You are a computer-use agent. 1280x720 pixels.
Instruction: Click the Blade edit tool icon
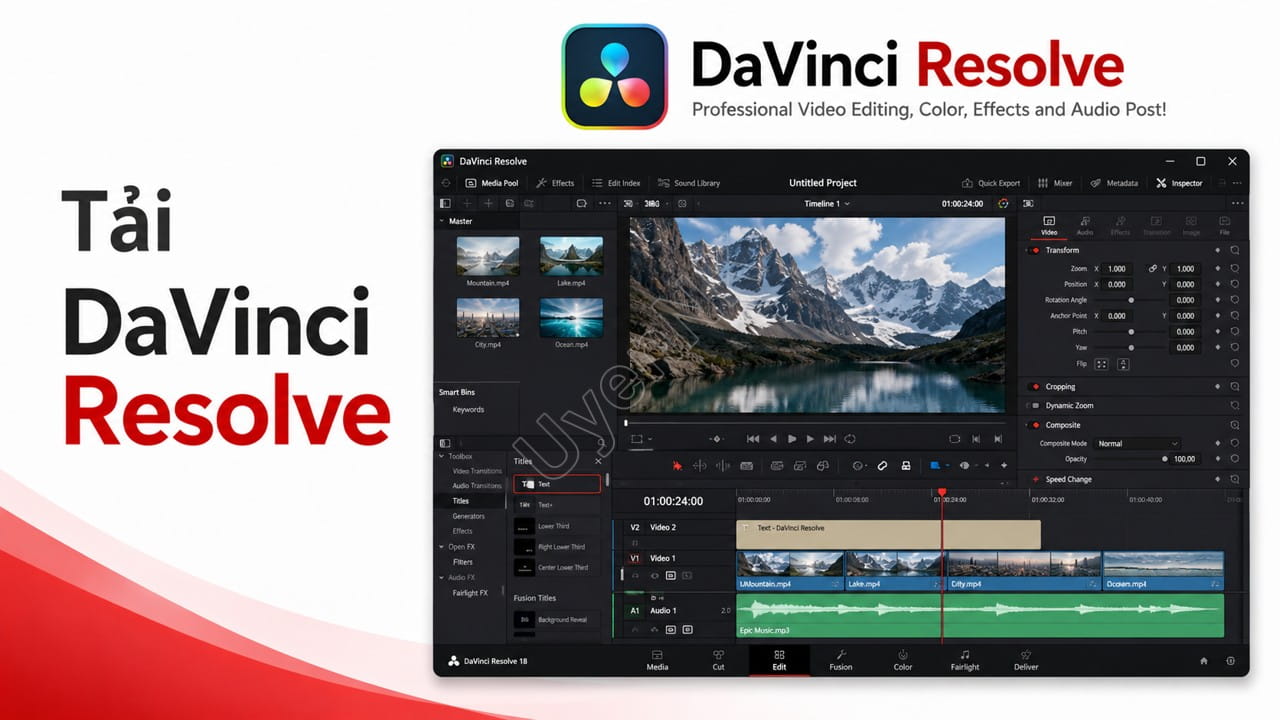coord(747,465)
